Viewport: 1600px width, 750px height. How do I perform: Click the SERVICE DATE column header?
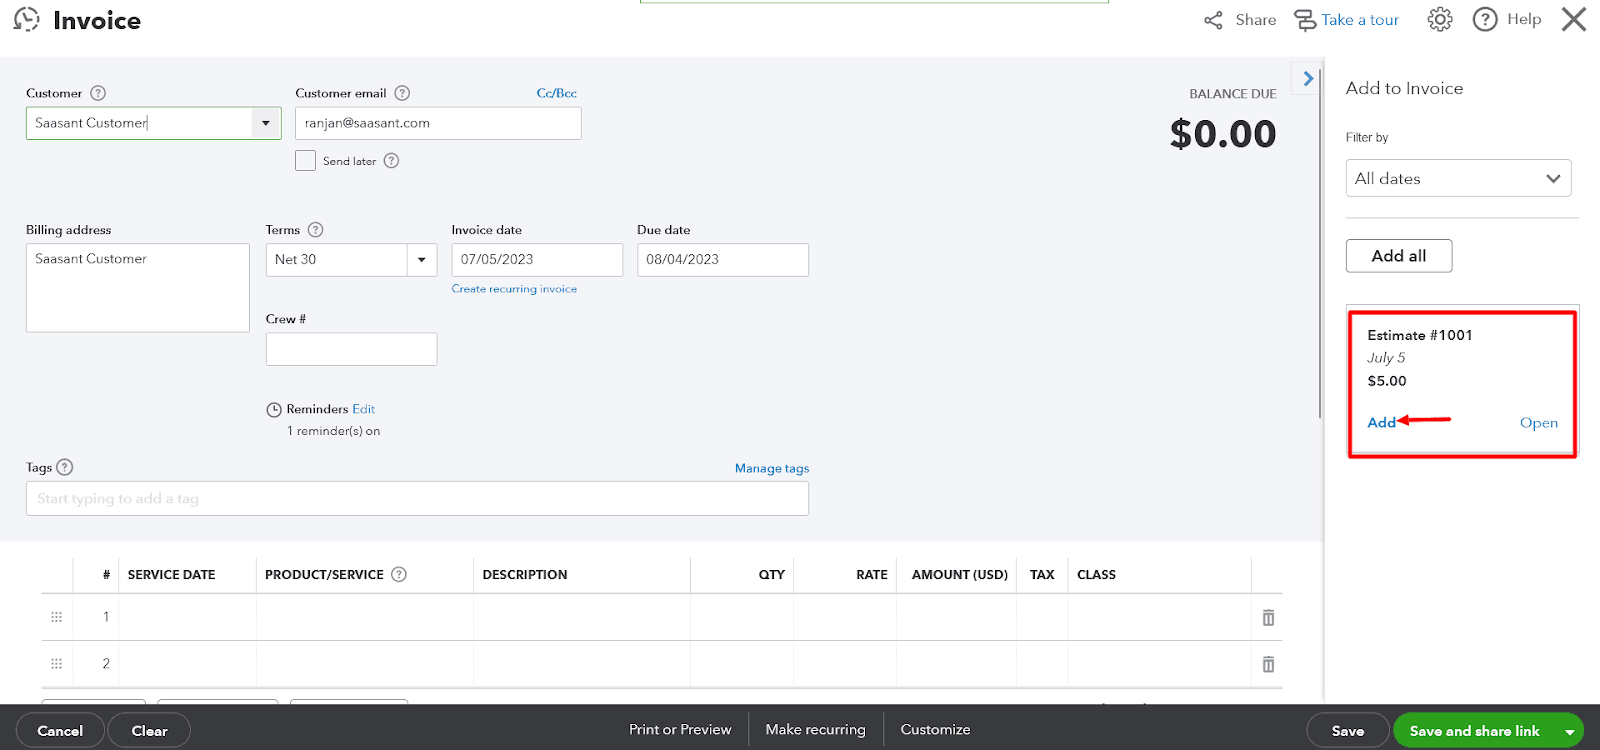(x=171, y=575)
